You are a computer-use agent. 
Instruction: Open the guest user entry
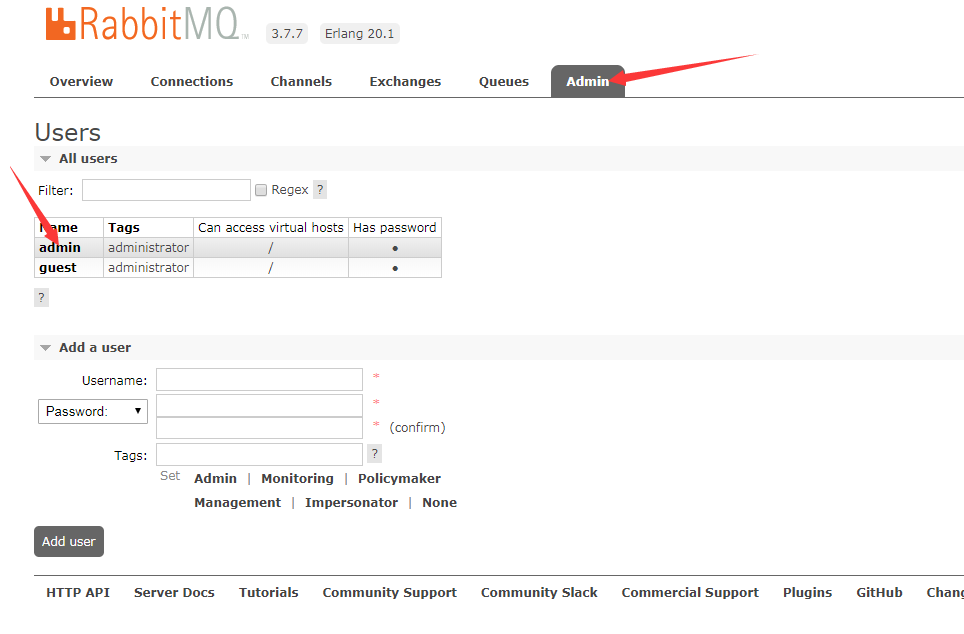[58, 267]
